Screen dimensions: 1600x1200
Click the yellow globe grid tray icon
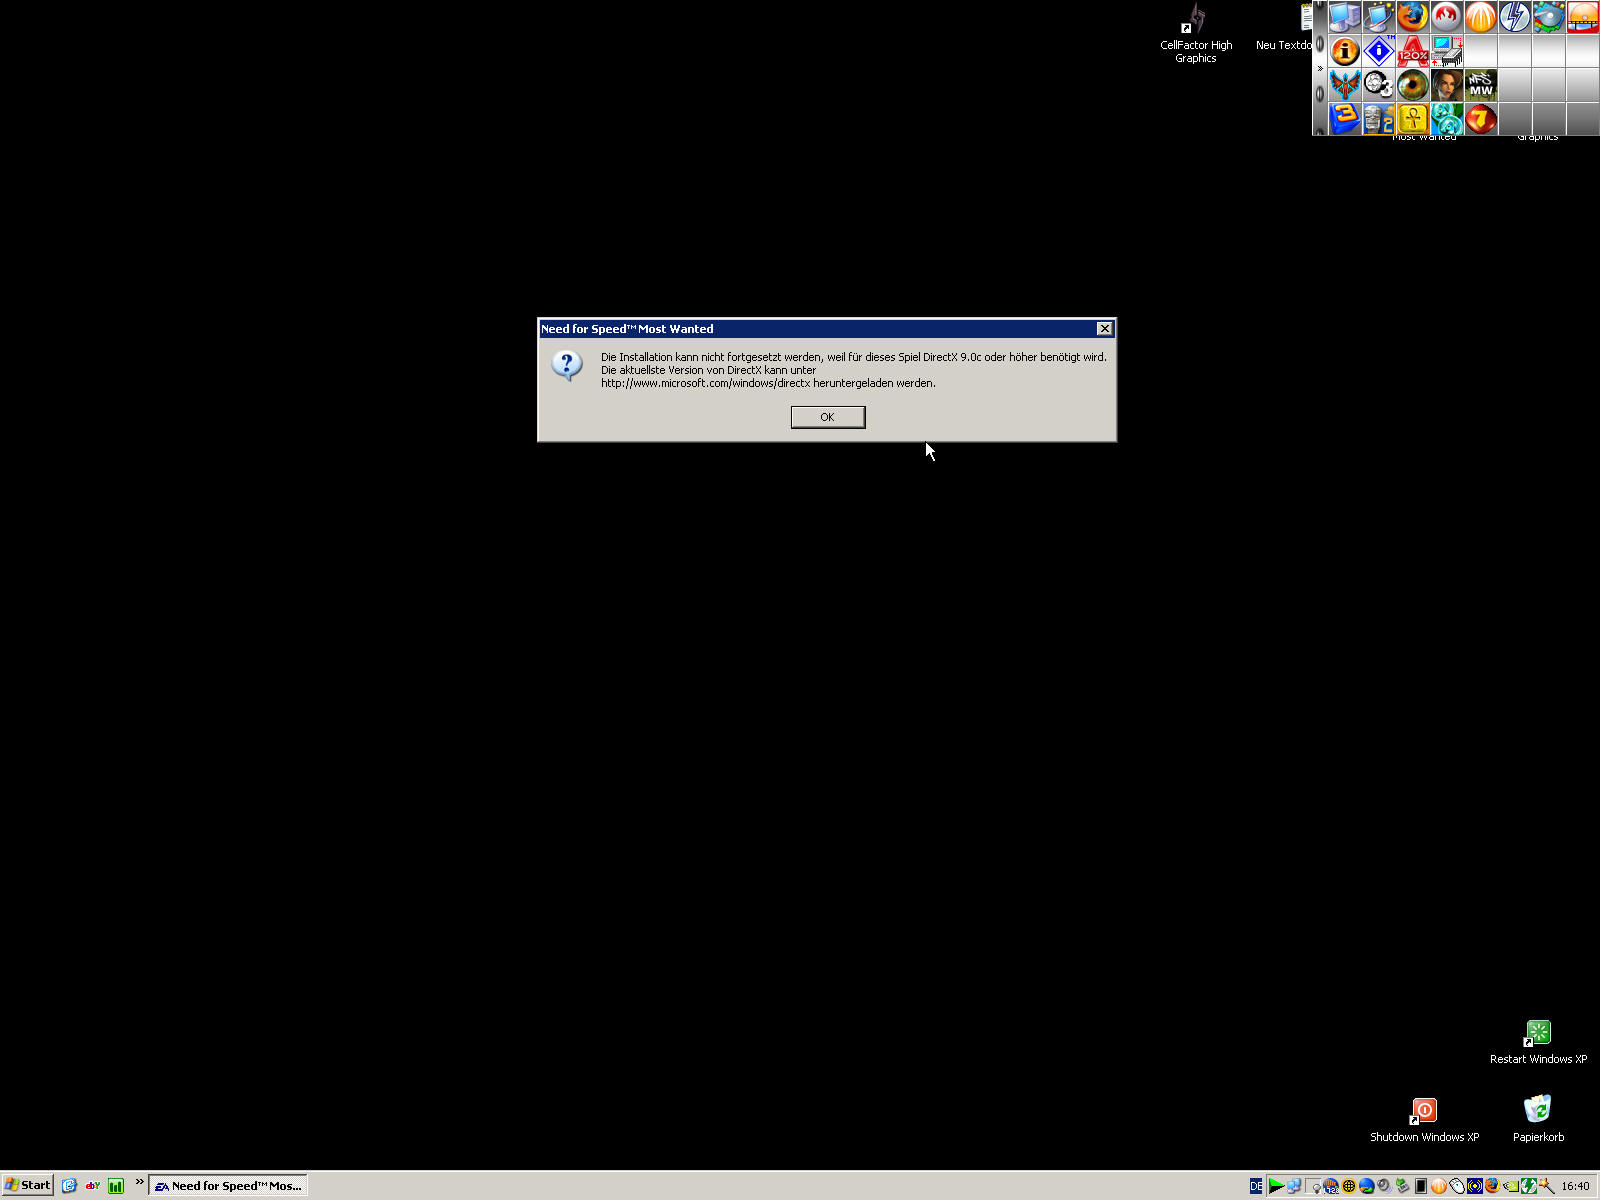(1349, 1186)
